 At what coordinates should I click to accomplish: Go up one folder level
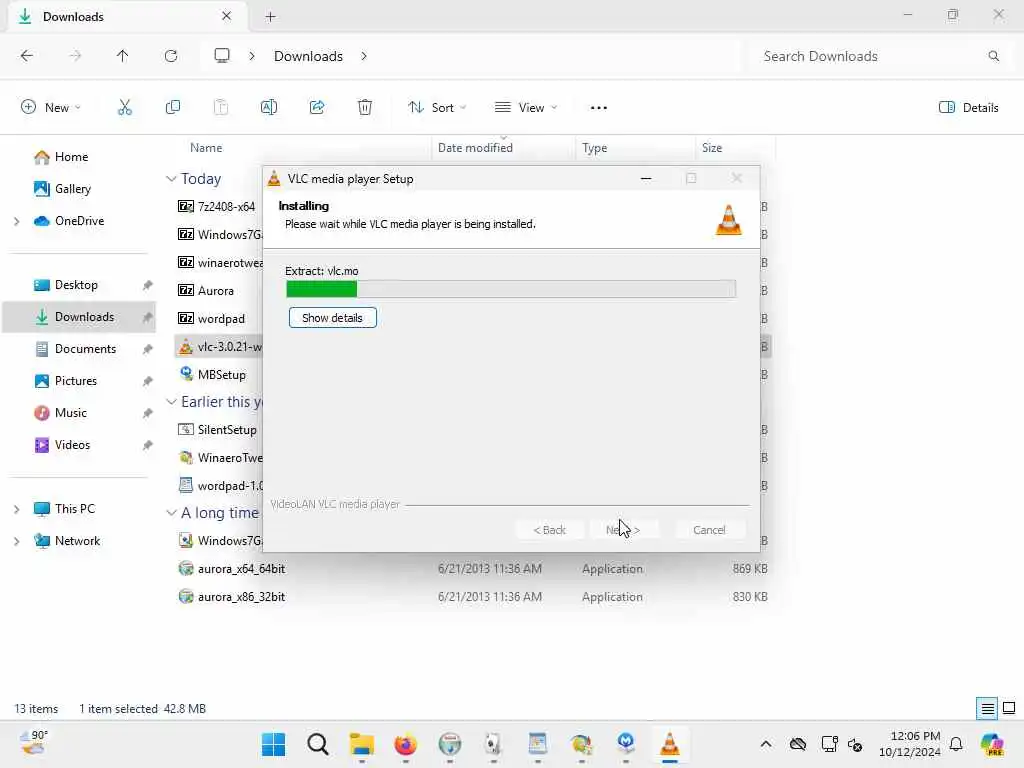click(123, 56)
